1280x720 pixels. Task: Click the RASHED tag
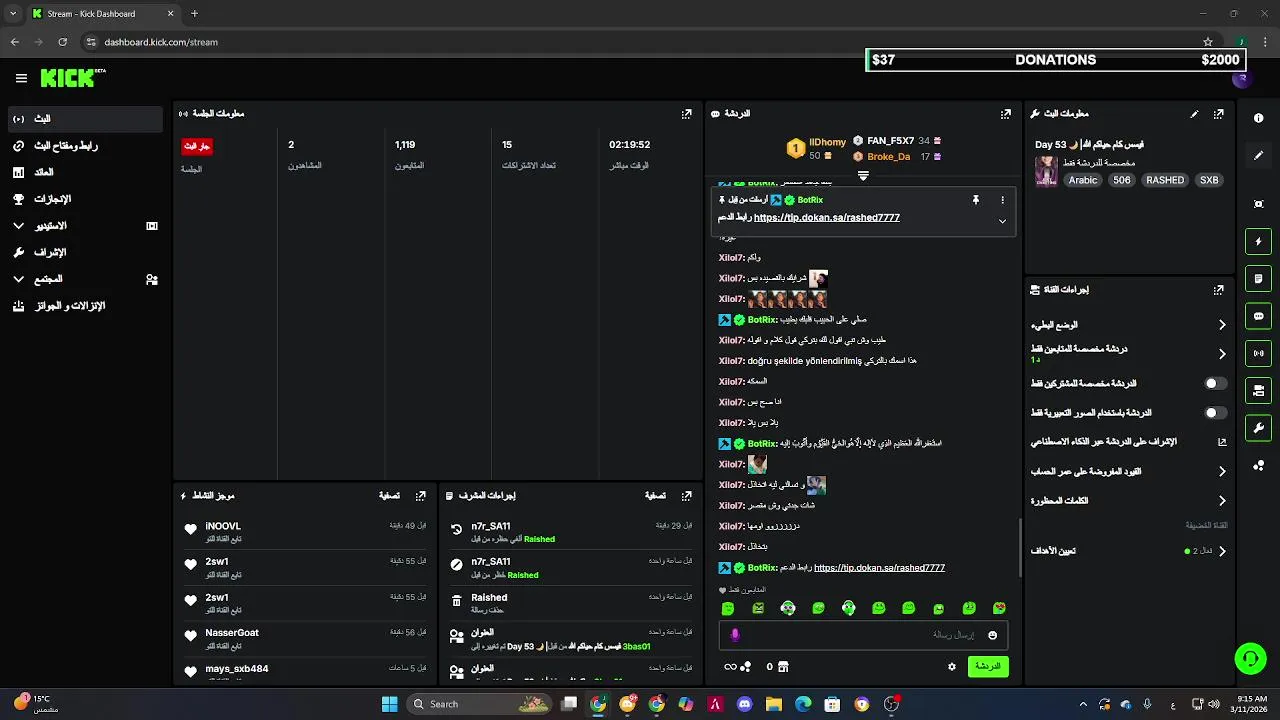pos(1165,180)
